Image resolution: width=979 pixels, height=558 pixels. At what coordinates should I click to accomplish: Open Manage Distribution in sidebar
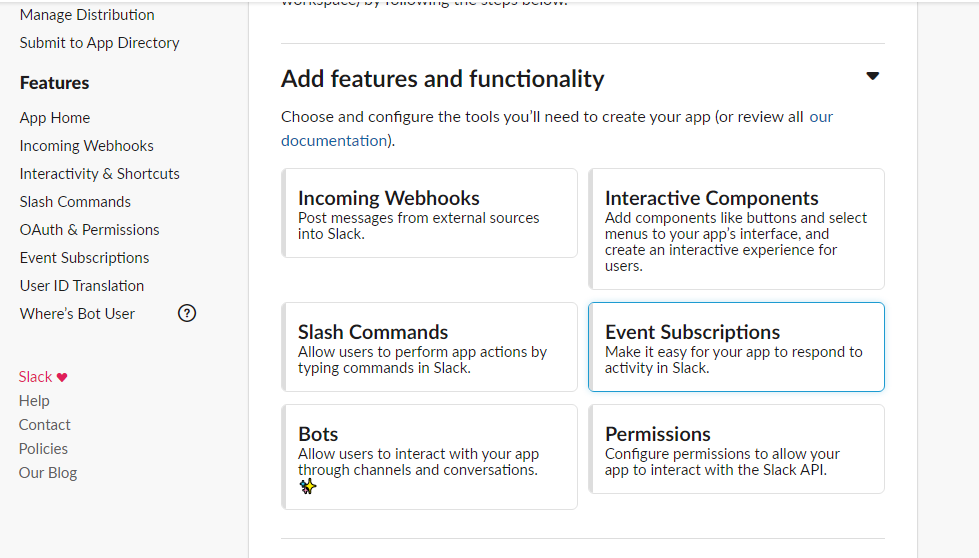pyautogui.click(x=87, y=15)
